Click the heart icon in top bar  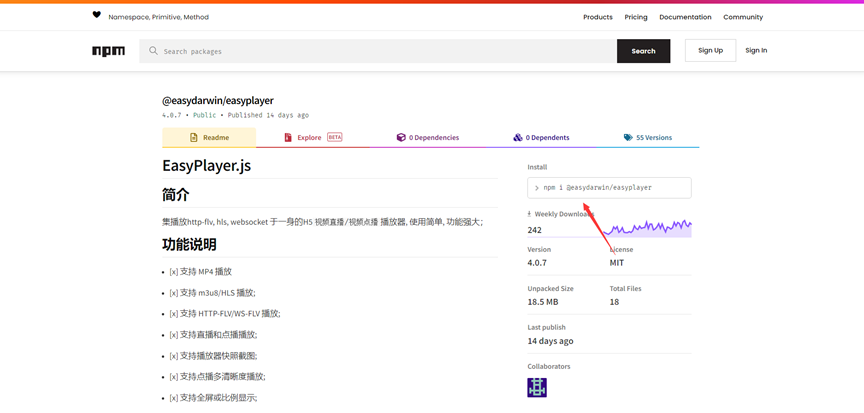click(96, 15)
